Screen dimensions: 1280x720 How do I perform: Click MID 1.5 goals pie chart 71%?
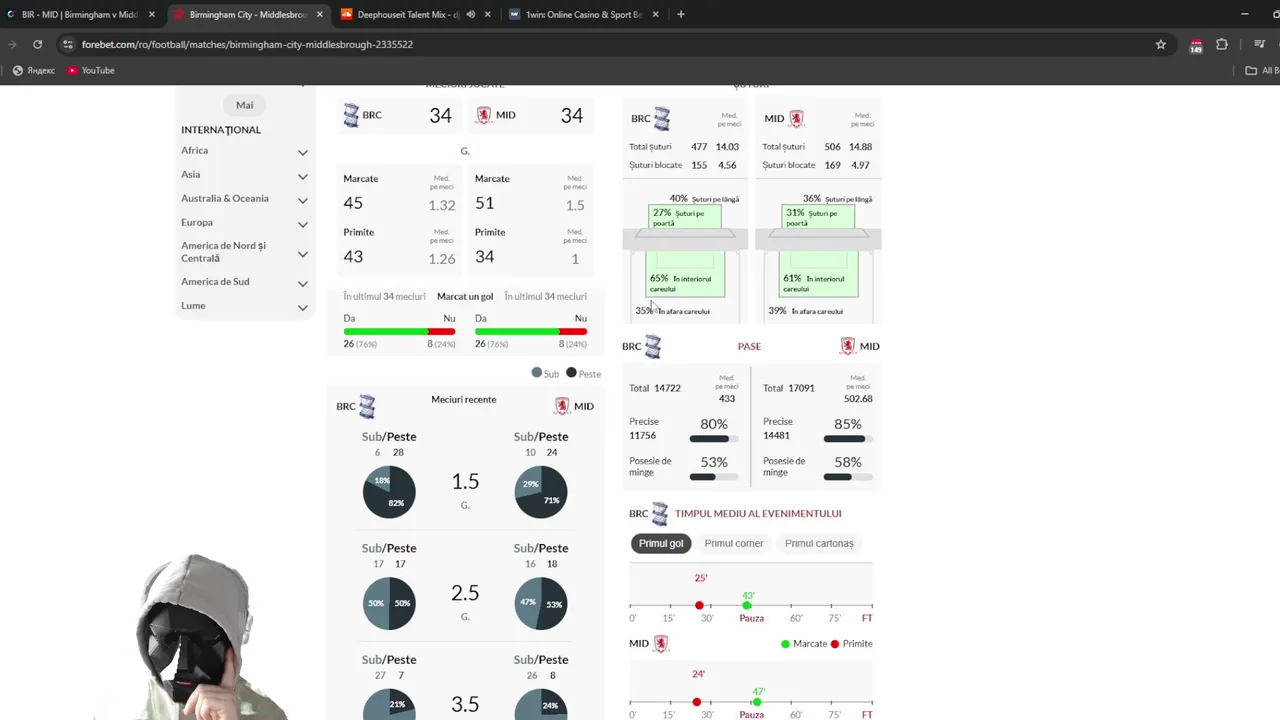click(541, 492)
